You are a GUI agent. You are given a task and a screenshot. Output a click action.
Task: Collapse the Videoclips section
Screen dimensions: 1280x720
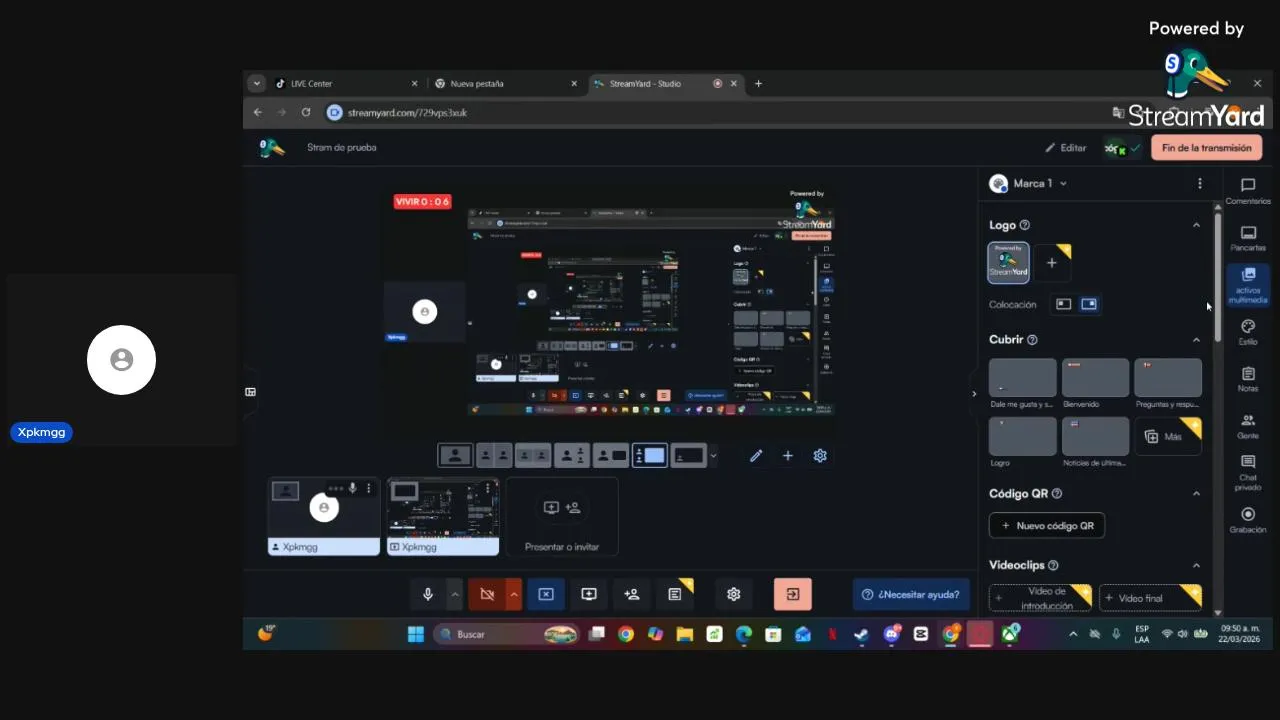(1196, 566)
